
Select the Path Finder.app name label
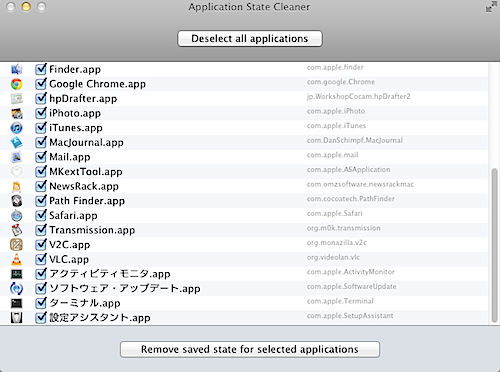87,201
